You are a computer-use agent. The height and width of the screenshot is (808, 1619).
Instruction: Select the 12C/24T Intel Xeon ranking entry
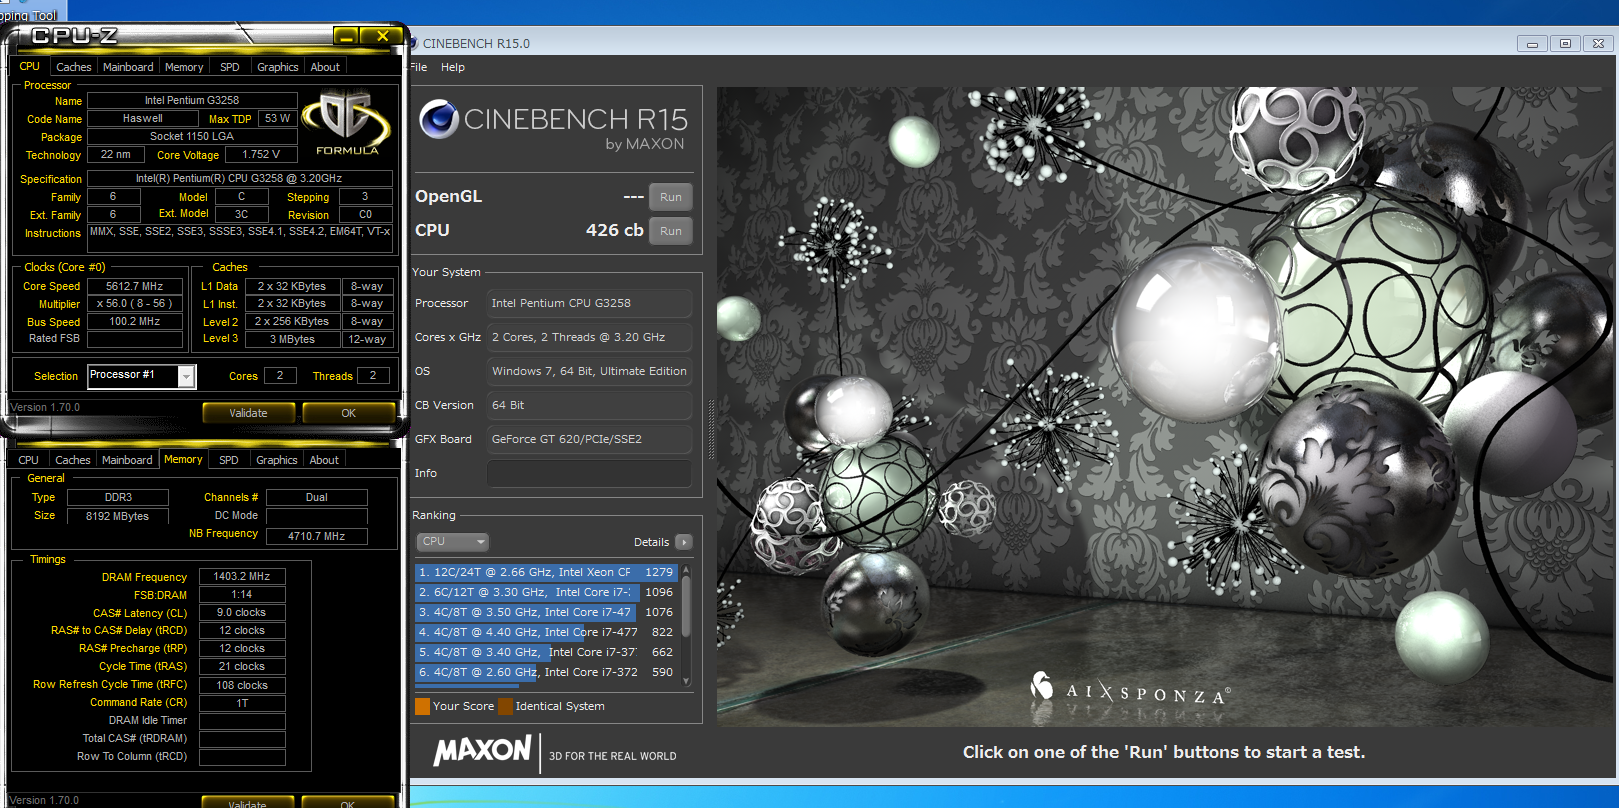546,572
